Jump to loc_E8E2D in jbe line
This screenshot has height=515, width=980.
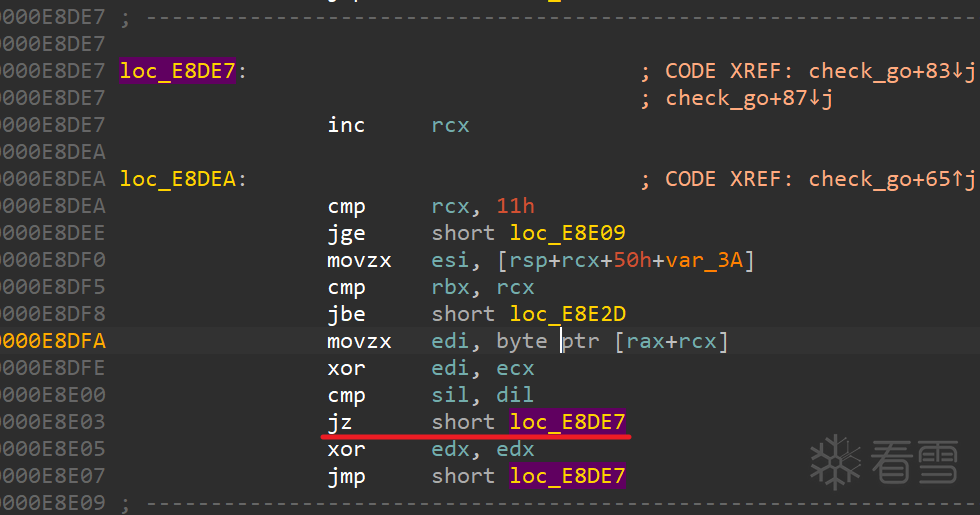click(x=567, y=314)
